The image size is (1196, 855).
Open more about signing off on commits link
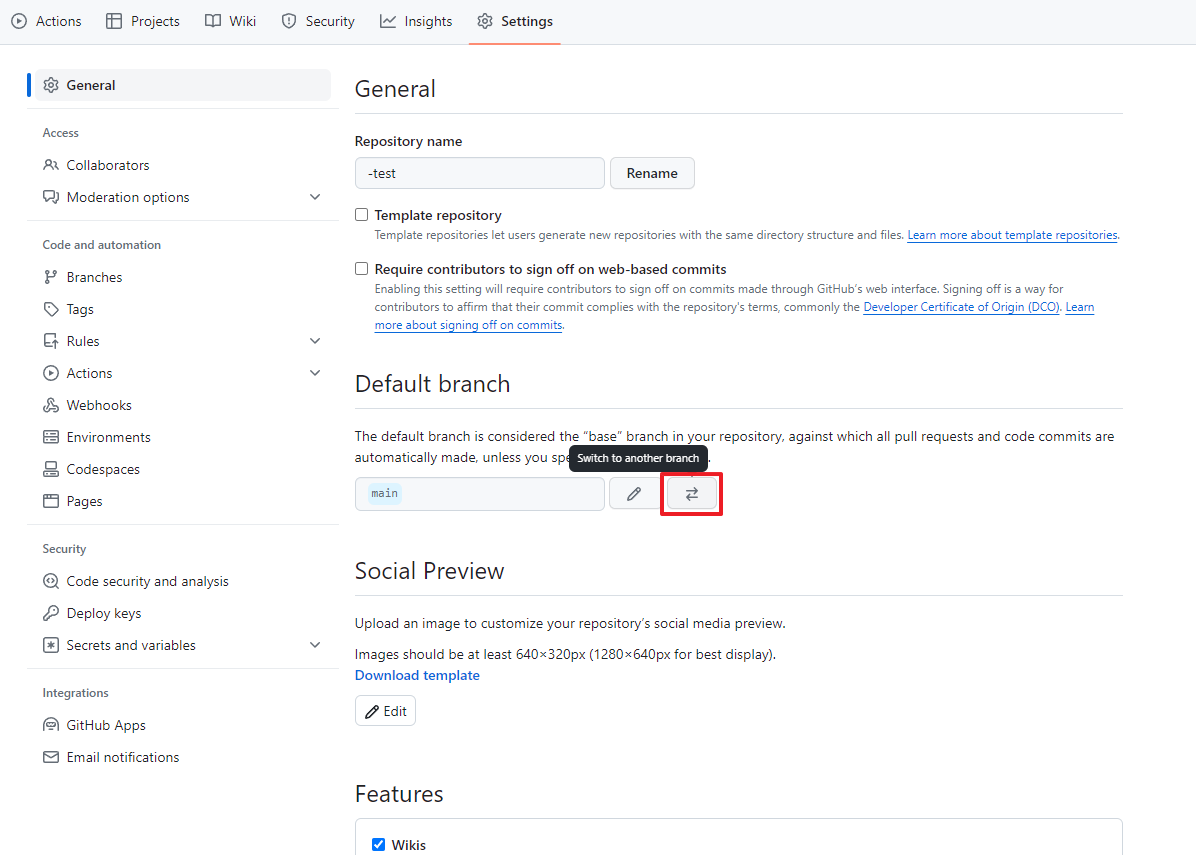(468, 325)
